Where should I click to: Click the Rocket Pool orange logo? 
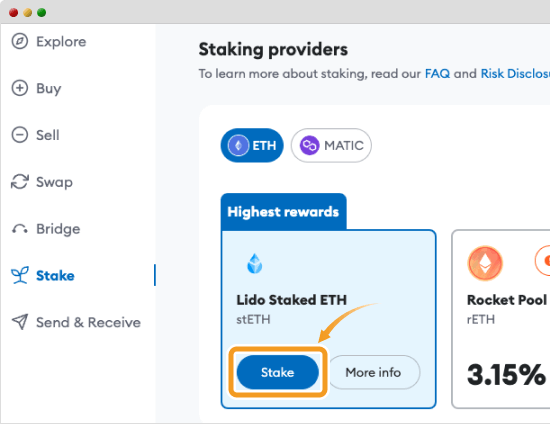pos(485,263)
